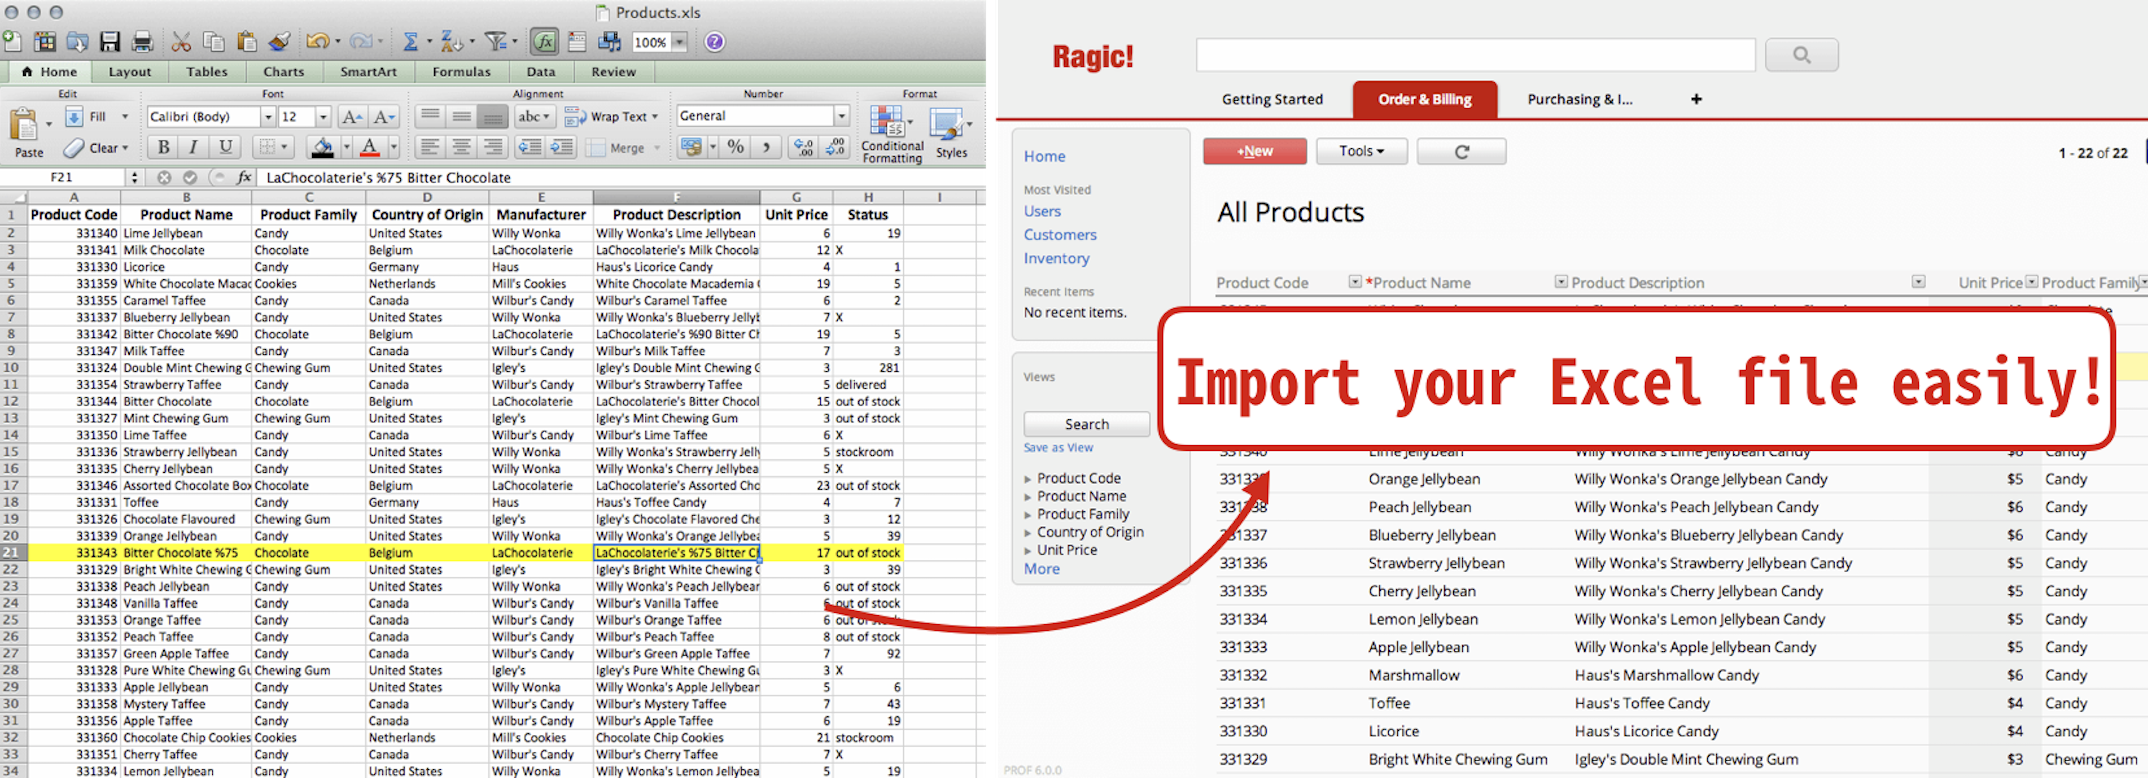Image resolution: width=2148 pixels, height=778 pixels.
Task: Open the General number format dropdown
Action: tap(841, 116)
